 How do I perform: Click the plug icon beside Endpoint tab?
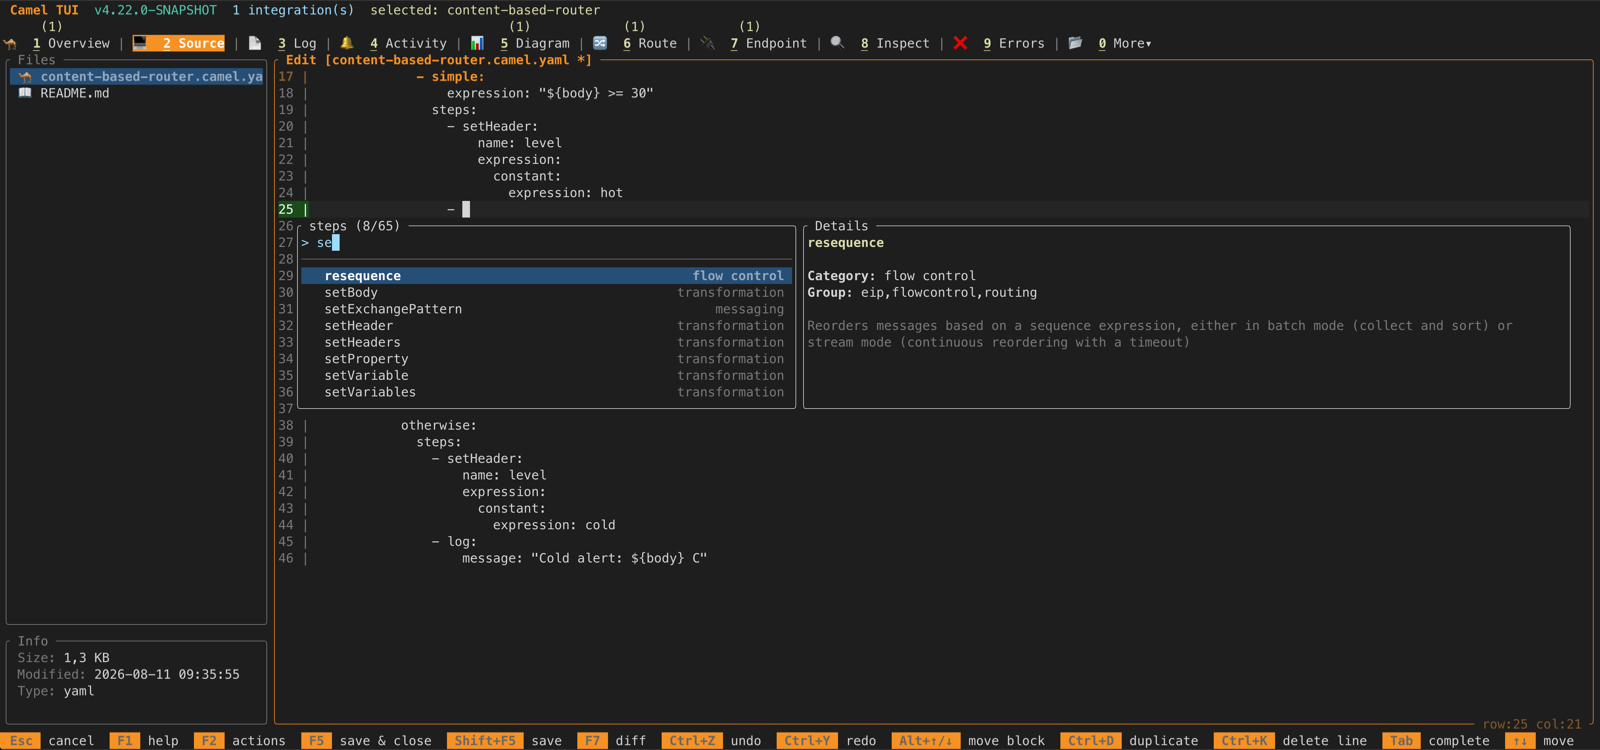point(708,43)
